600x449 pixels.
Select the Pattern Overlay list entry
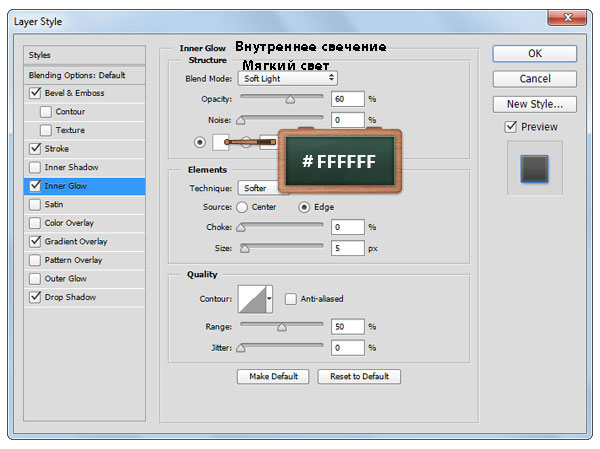(84, 260)
